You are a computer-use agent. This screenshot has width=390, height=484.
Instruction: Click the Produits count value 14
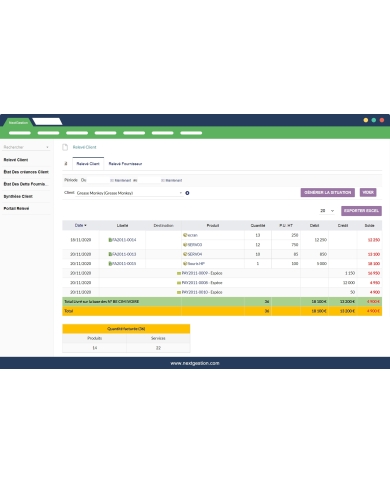95,348
